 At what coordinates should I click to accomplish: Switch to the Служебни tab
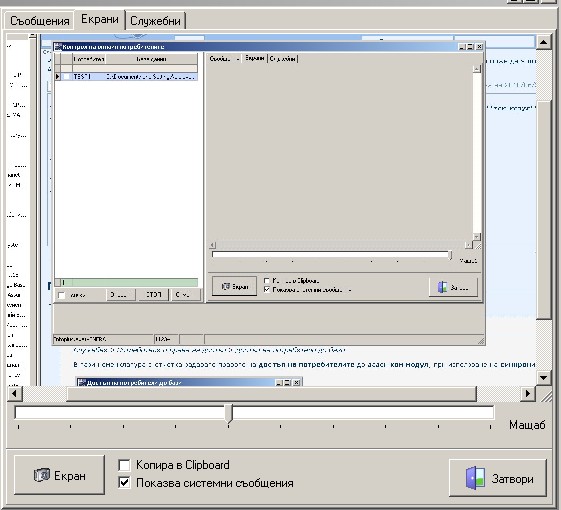pyautogui.click(x=155, y=21)
